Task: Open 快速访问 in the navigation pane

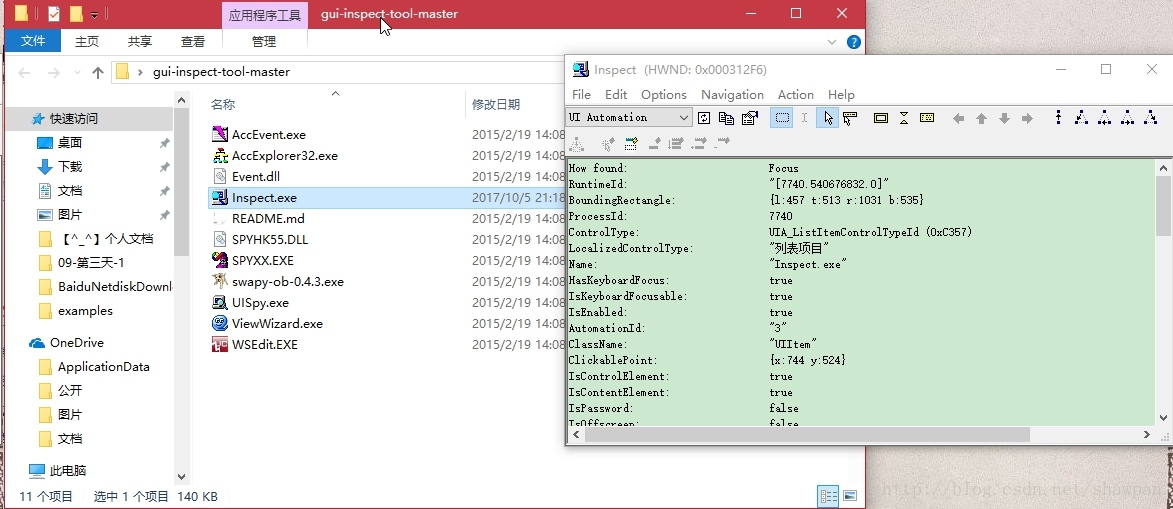Action: tap(73, 118)
